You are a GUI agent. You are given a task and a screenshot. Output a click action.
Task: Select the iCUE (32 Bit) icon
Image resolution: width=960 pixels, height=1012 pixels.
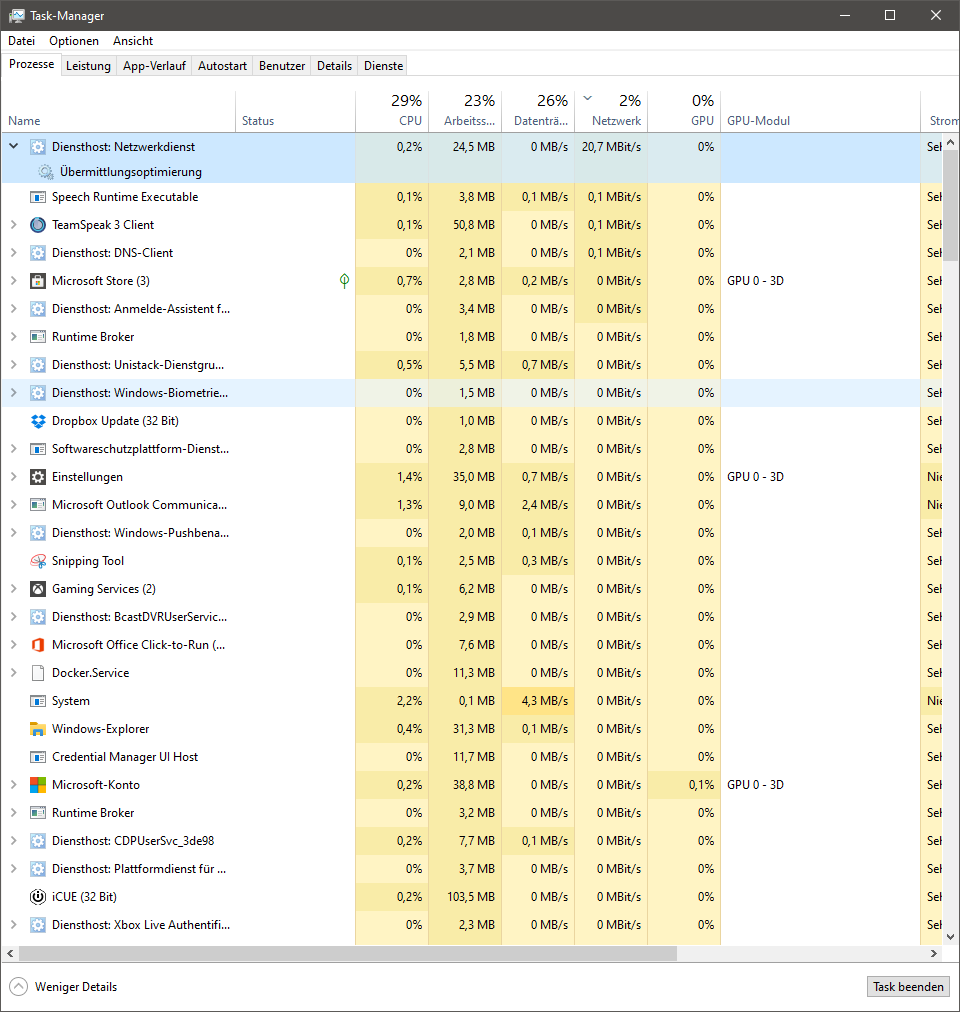point(38,897)
